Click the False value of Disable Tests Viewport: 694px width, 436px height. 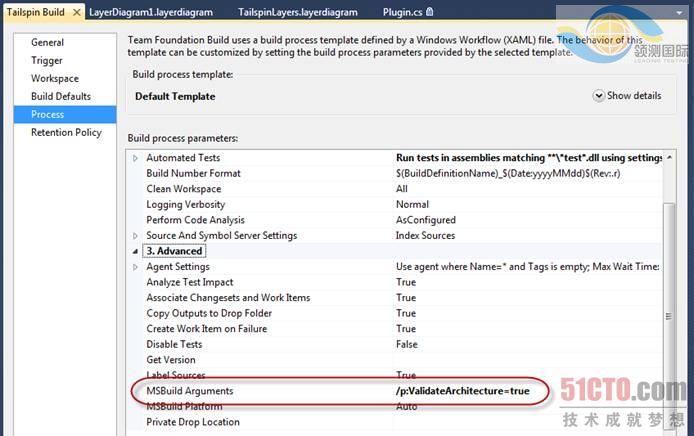[x=407, y=344]
